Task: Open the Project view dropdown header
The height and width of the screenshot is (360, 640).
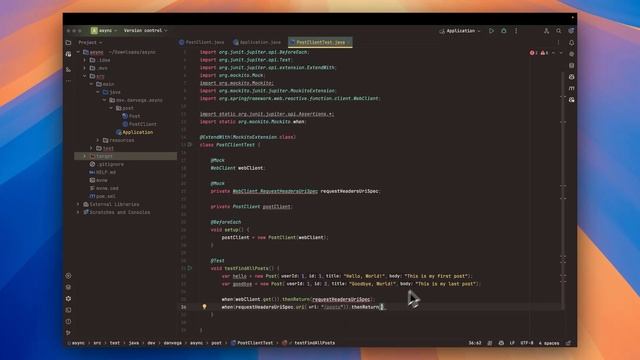Action: (x=90, y=42)
